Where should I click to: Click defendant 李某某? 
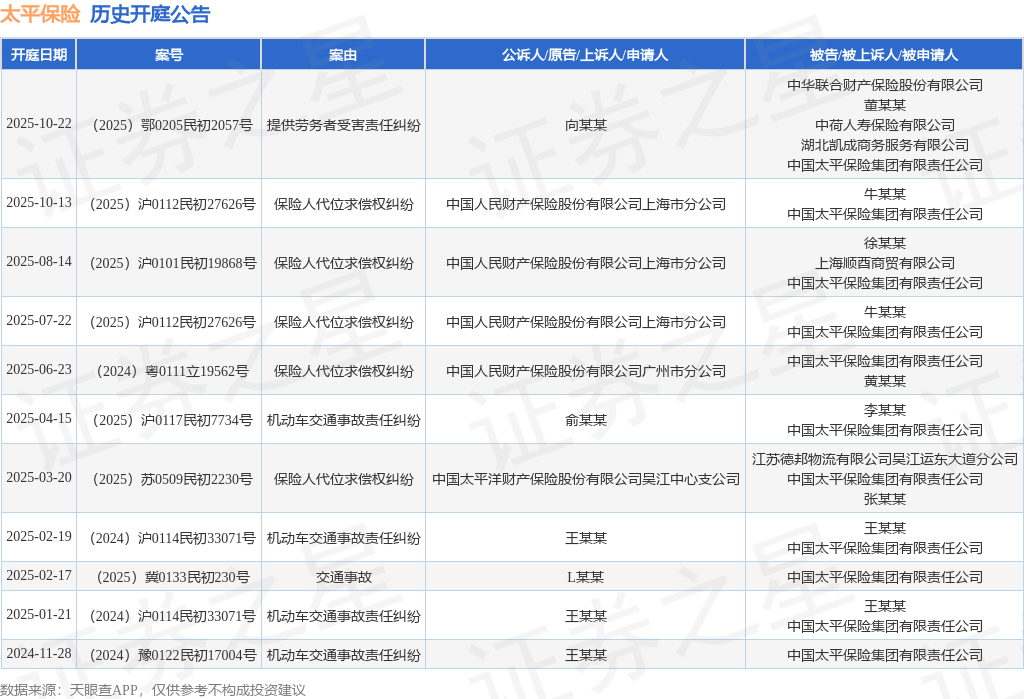884,410
